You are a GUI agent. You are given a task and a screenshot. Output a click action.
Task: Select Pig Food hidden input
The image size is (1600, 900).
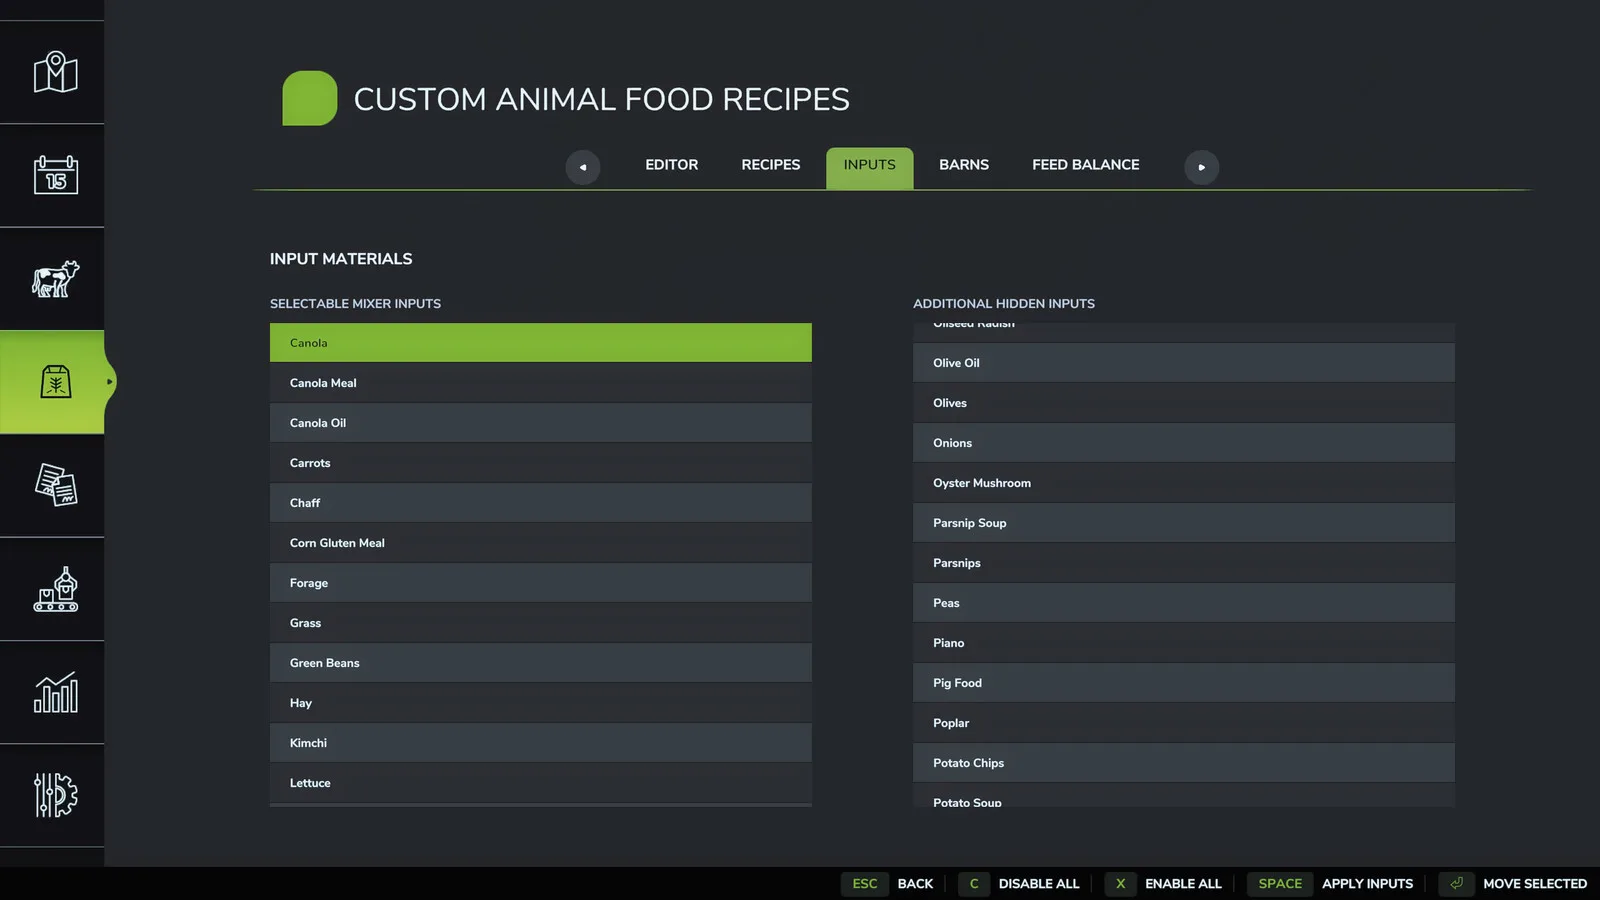point(1184,683)
